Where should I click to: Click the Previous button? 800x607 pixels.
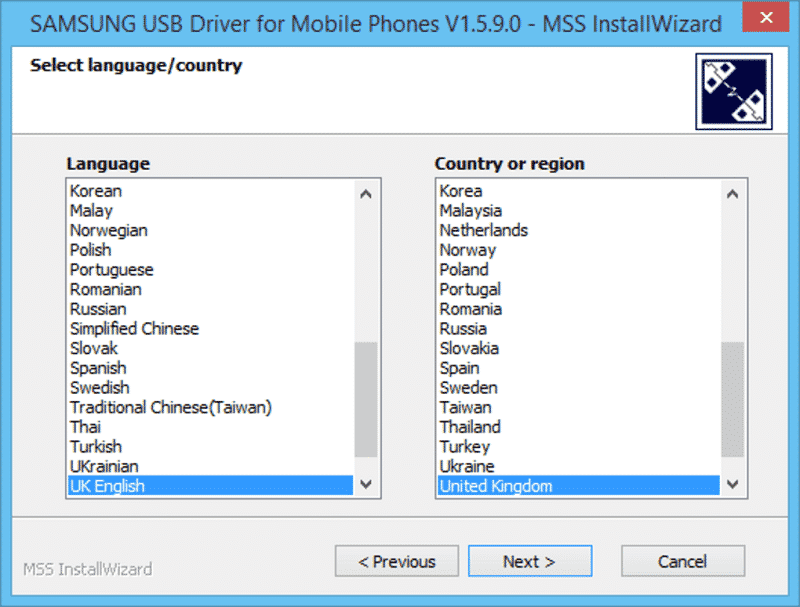396,561
